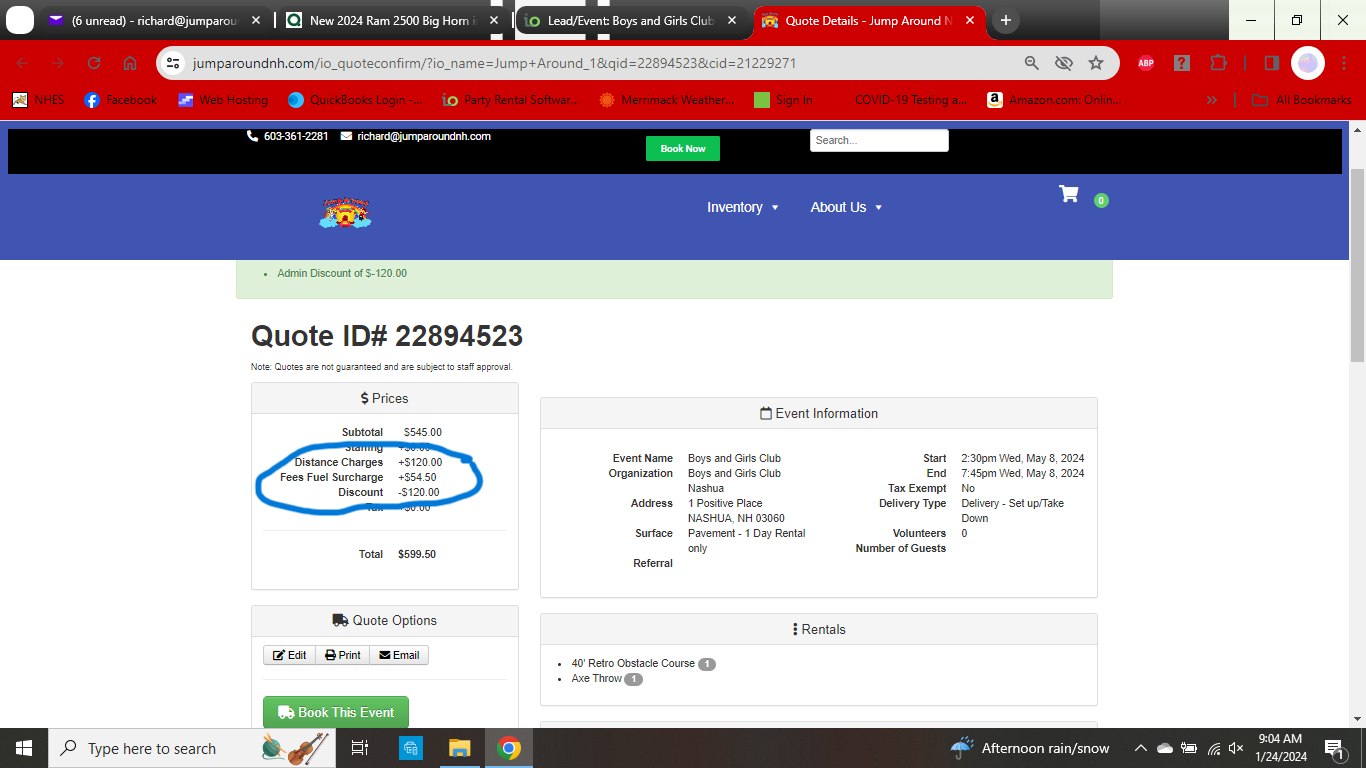
Task: Click the shopping cart icon
Action: (1069, 195)
